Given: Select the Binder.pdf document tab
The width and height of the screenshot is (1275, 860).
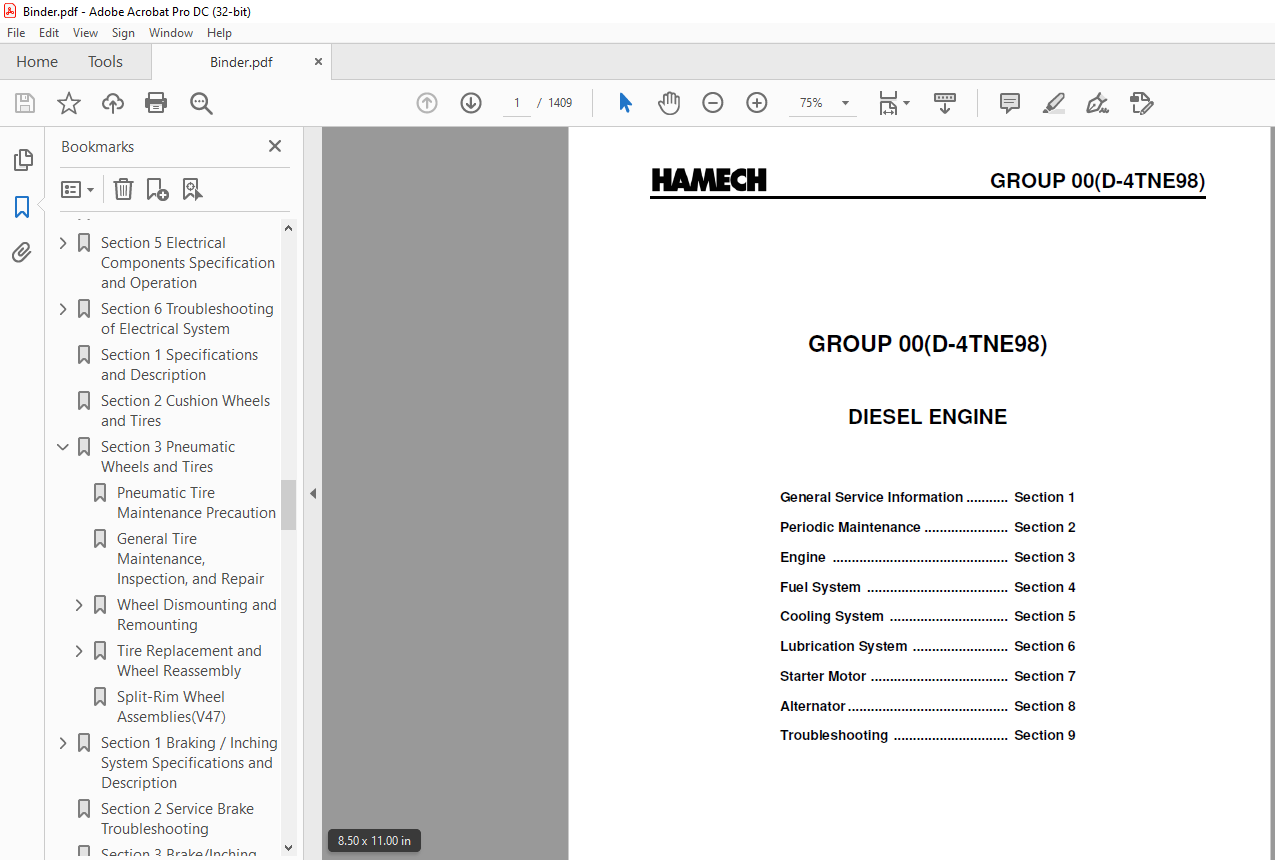Looking at the screenshot, I should [x=241, y=62].
